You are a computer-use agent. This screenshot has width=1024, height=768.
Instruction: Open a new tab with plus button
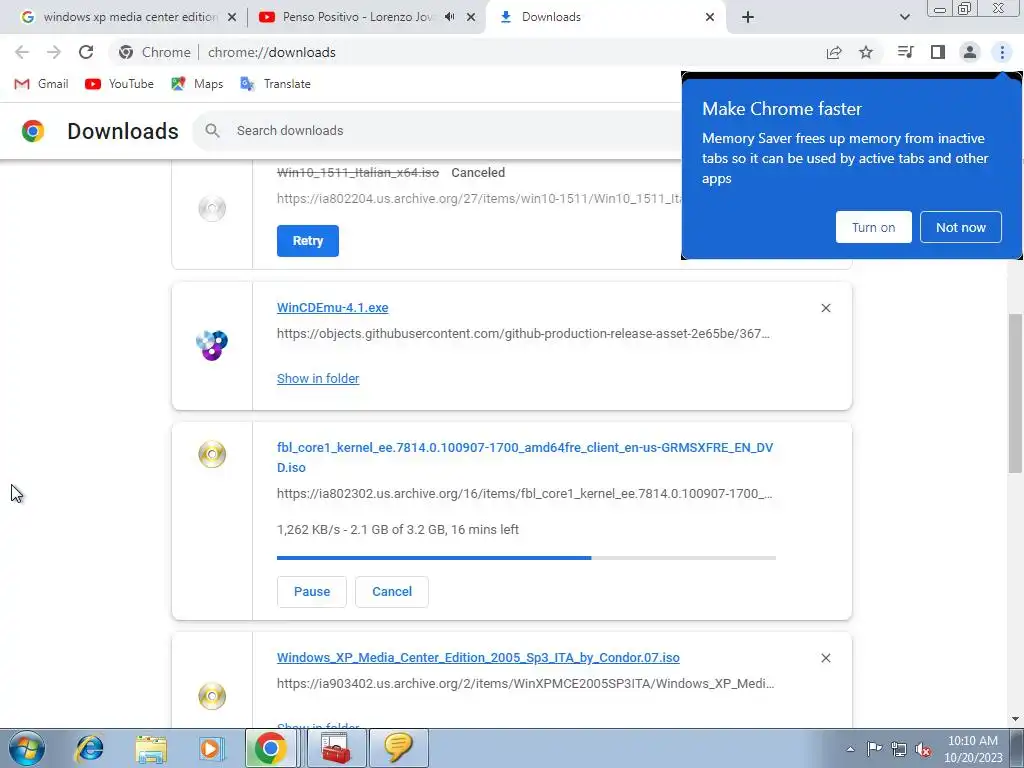tap(748, 17)
